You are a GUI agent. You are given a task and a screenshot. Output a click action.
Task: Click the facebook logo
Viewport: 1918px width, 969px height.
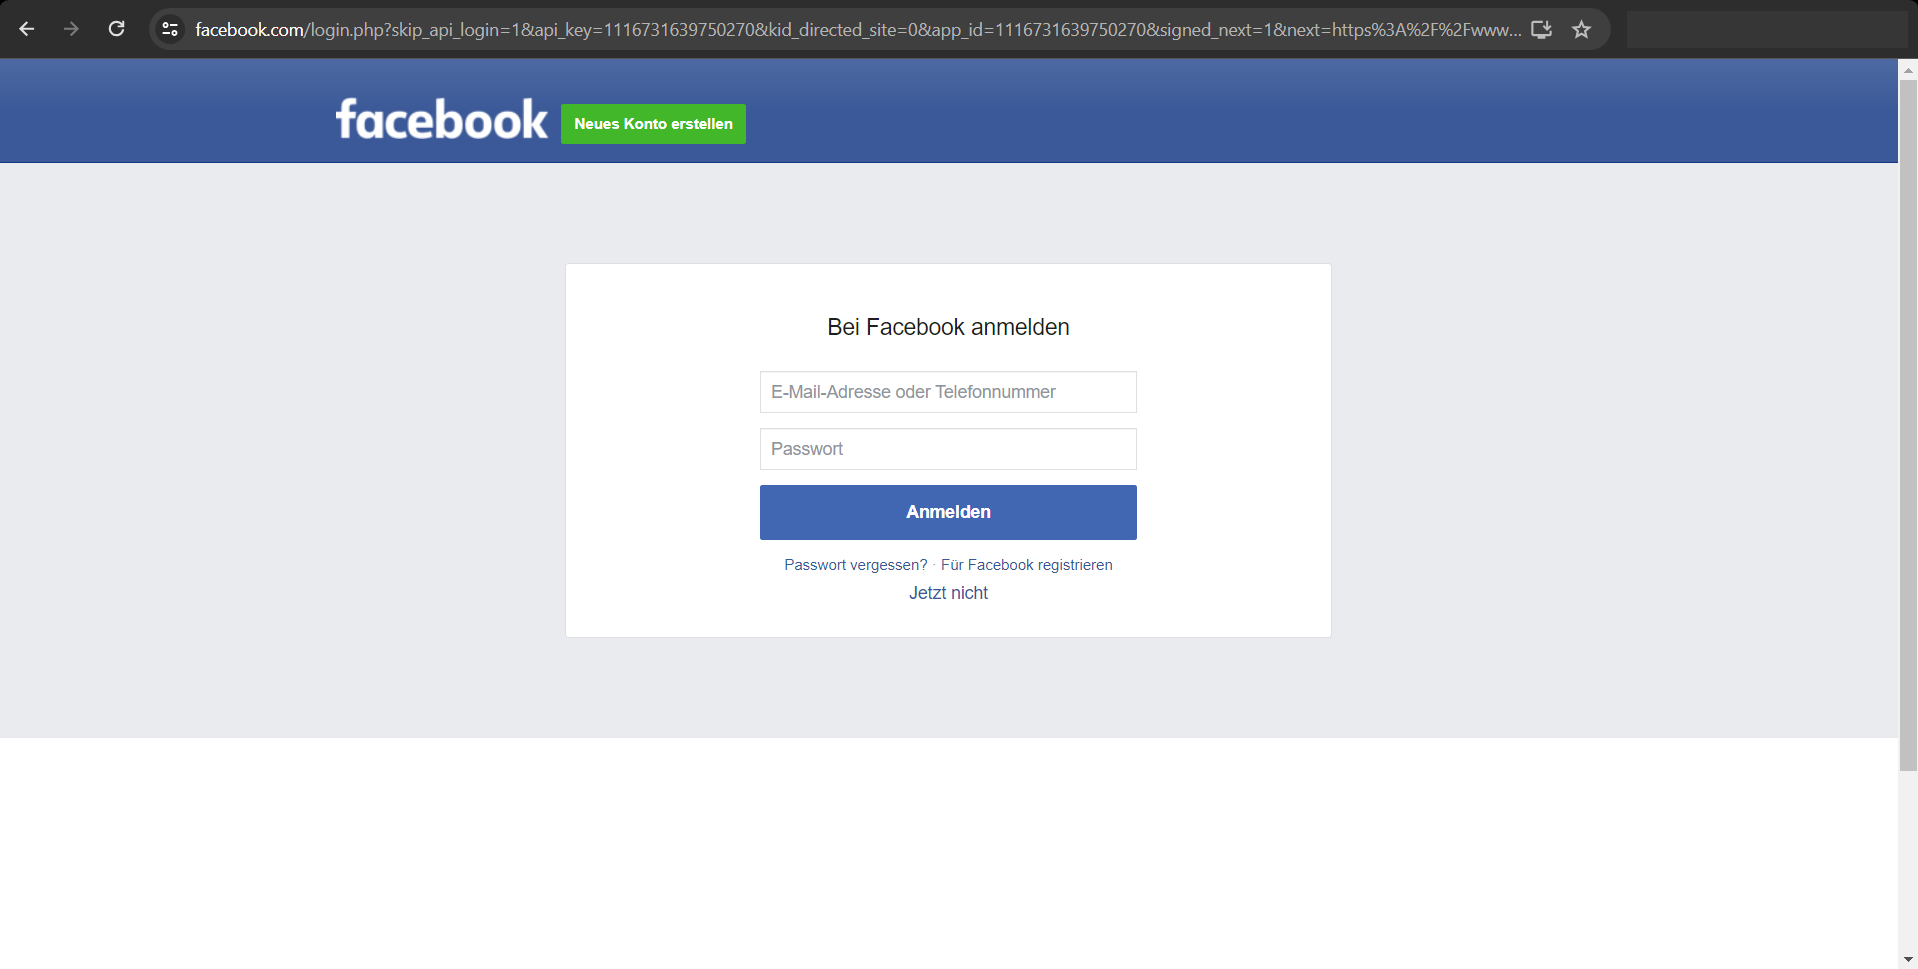tap(441, 119)
